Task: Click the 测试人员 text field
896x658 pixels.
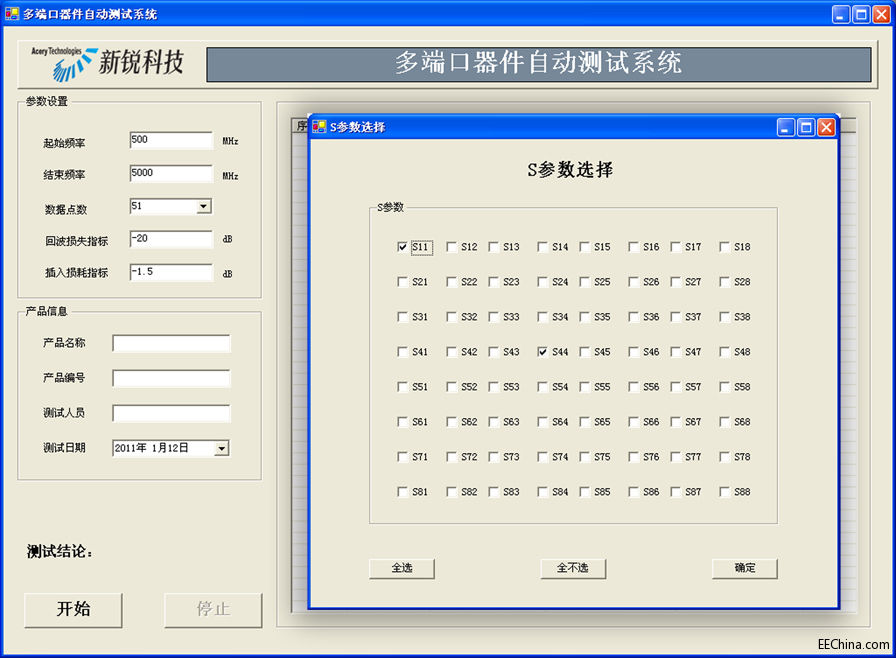Action: click(171, 414)
